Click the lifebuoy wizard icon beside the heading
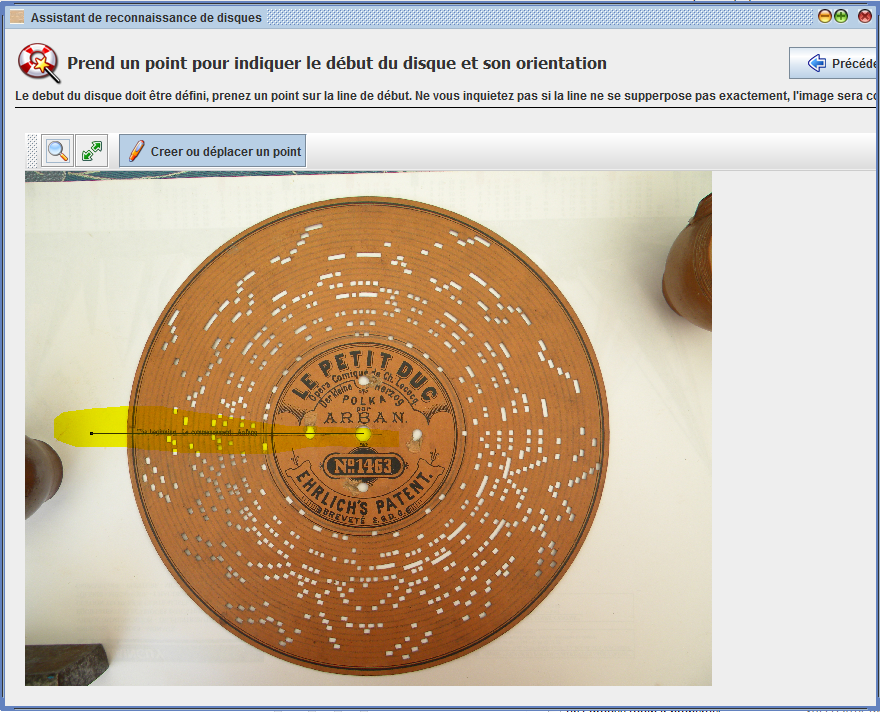The image size is (880, 712). (39, 63)
